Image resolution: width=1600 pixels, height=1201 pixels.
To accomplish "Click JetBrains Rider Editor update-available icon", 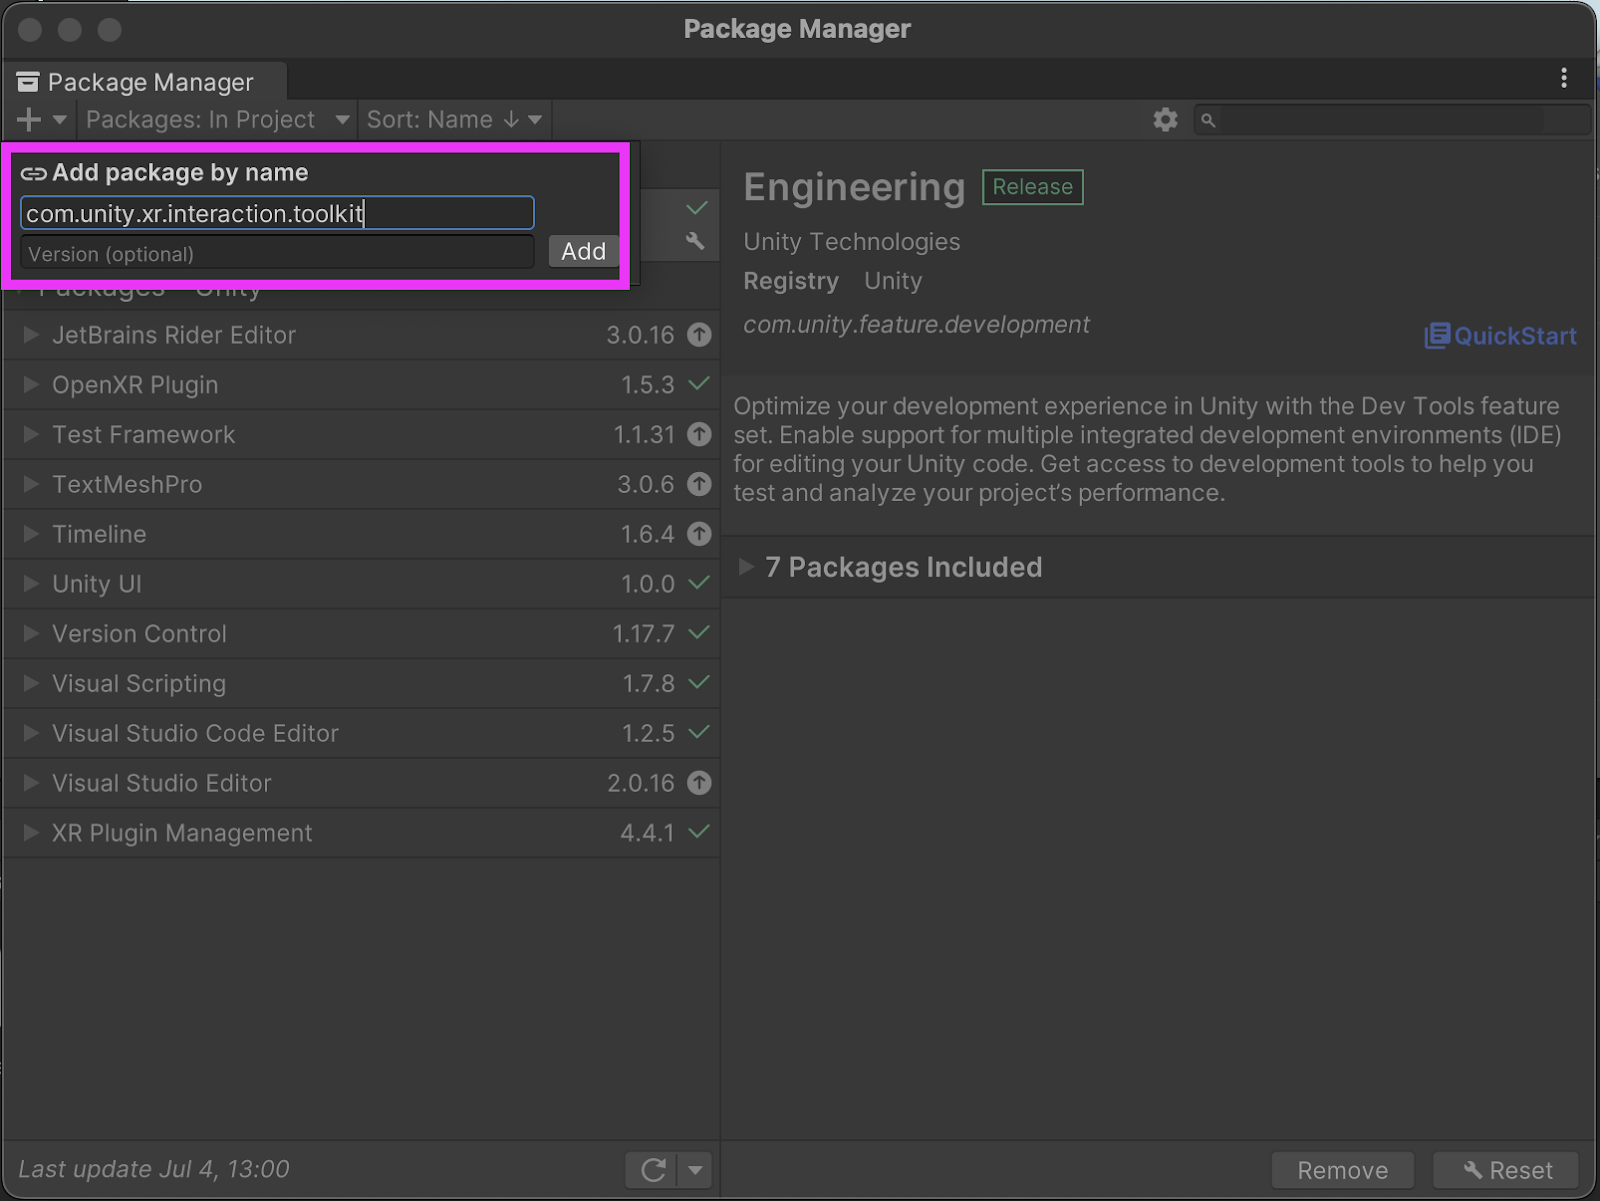I will click(x=699, y=335).
